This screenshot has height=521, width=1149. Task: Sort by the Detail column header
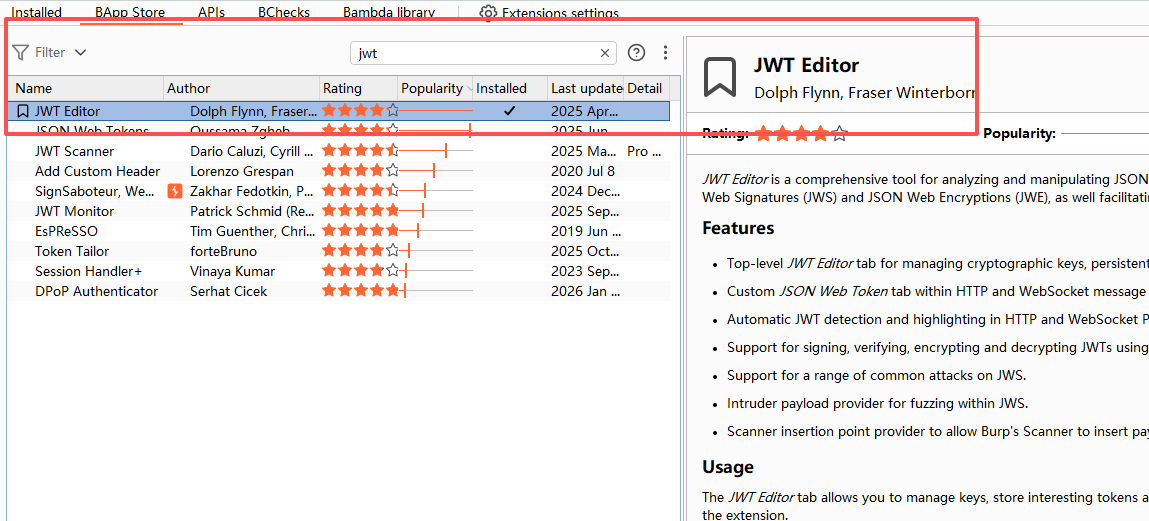point(646,88)
